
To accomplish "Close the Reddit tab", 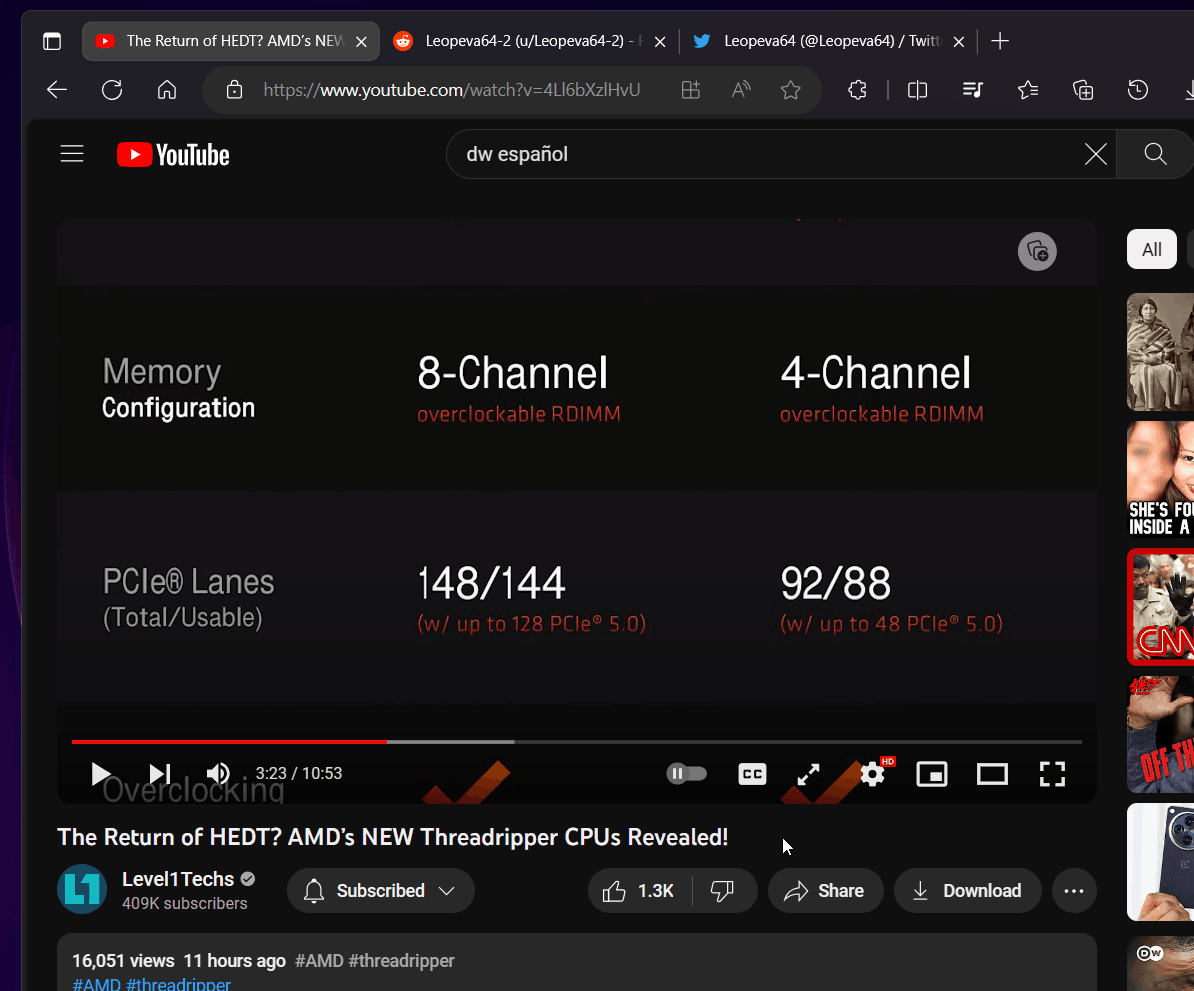I will click(660, 42).
